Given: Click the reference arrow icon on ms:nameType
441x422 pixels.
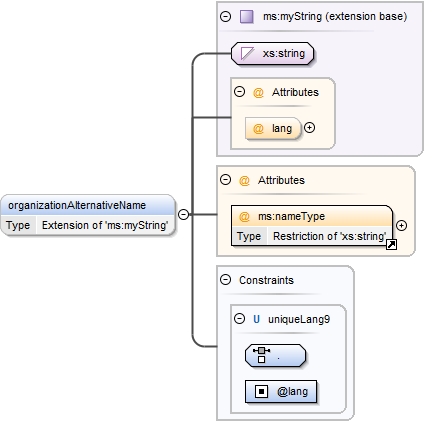Looking at the screenshot, I should [x=391, y=245].
